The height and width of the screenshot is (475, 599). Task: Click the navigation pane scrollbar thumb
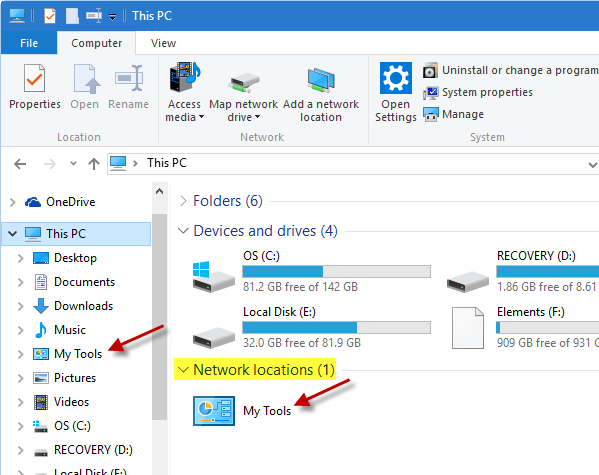(159, 317)
